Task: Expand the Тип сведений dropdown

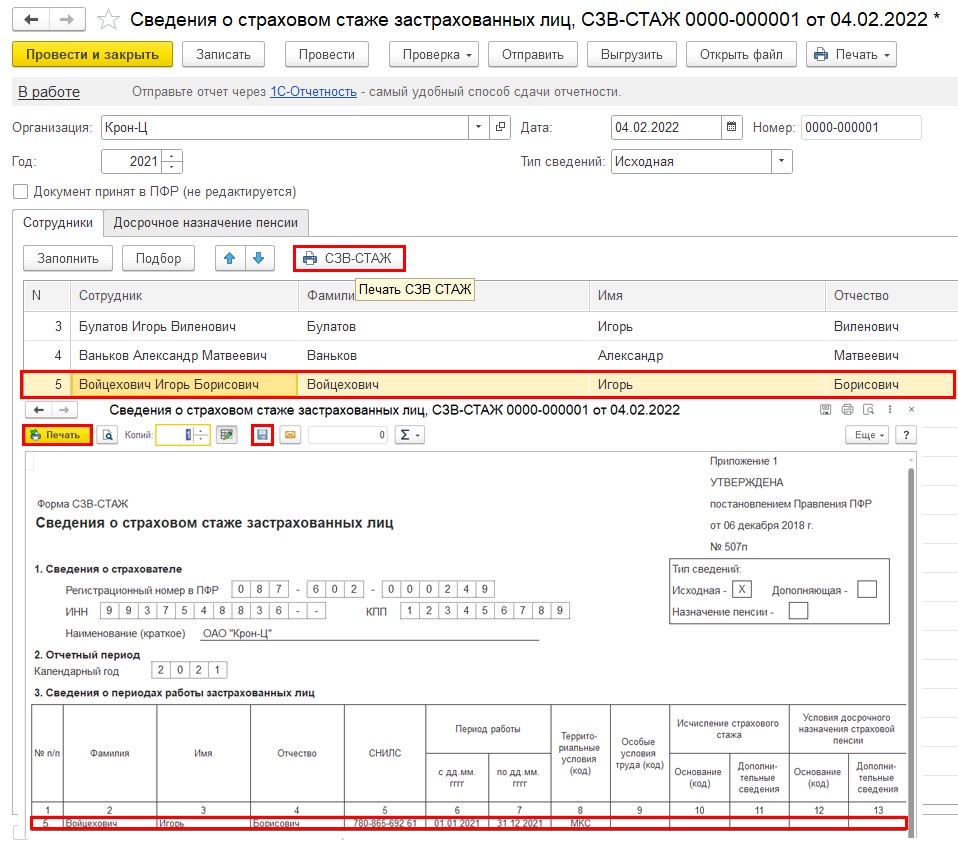Action: tap(781, 161)
